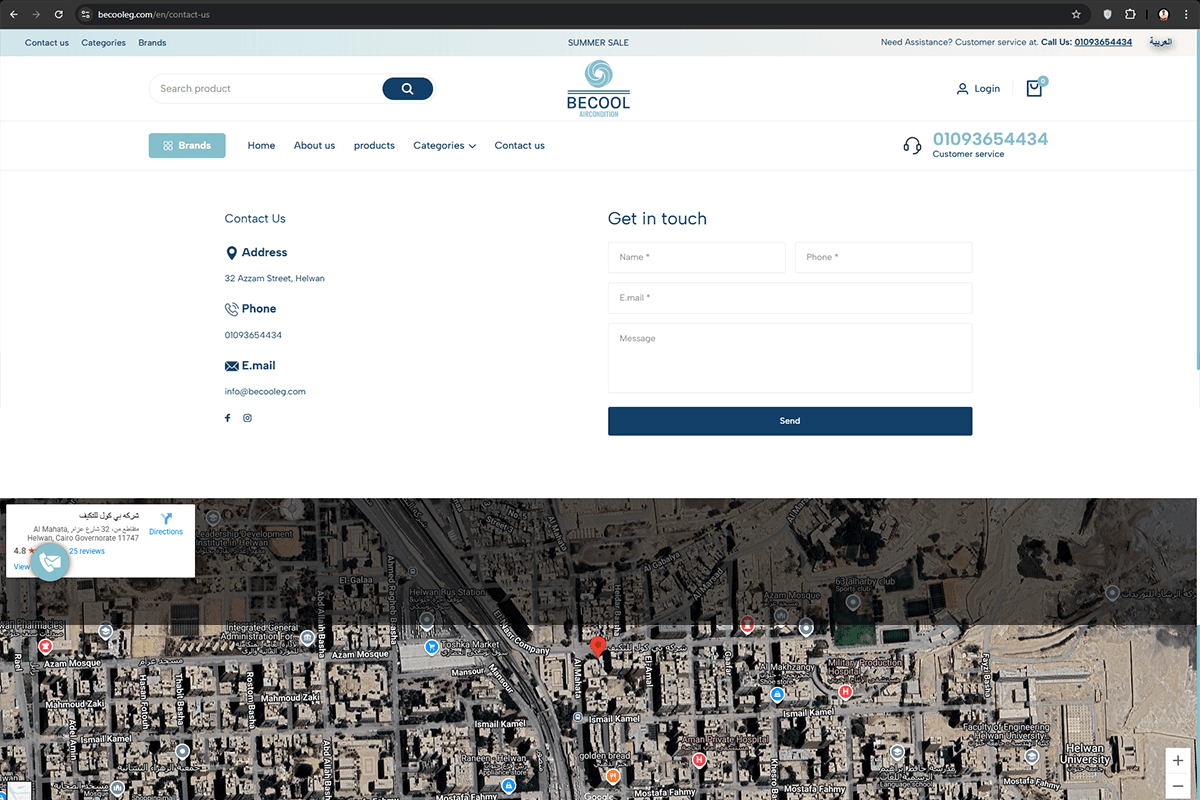This screenshot has height=800, width=1200.
Task: Open Directions on the map card
Action: click(166, 524)
